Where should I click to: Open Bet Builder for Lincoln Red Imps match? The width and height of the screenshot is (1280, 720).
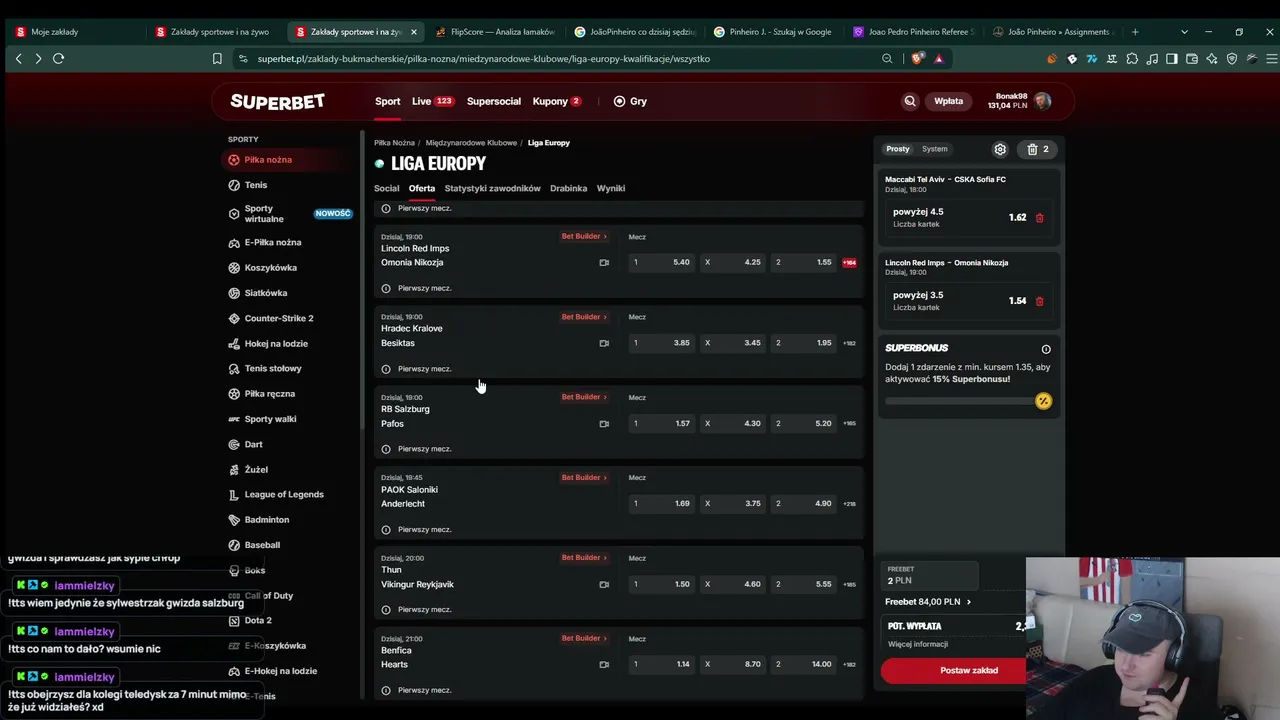click(584, 236)
